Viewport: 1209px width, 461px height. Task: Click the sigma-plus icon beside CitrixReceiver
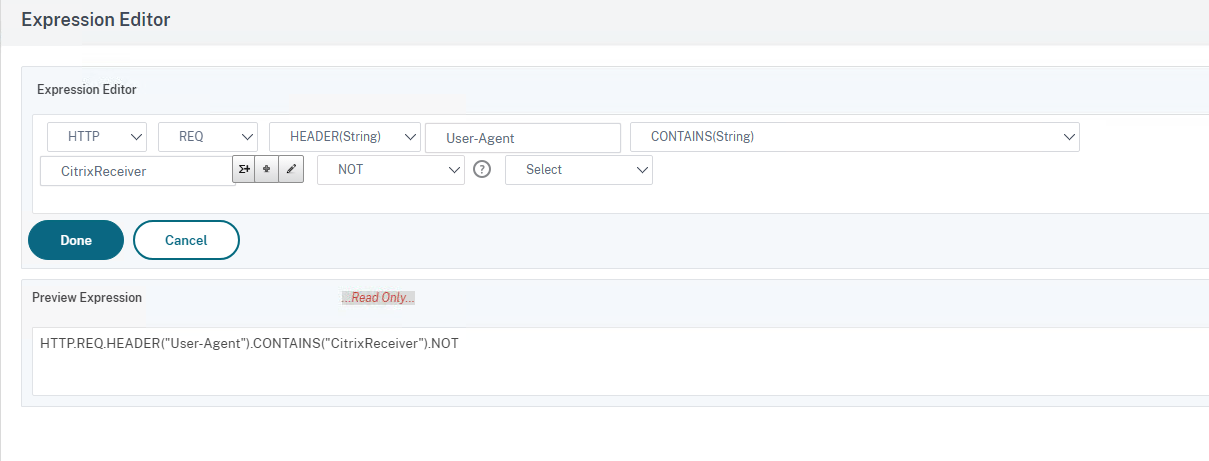pos(244,170)
